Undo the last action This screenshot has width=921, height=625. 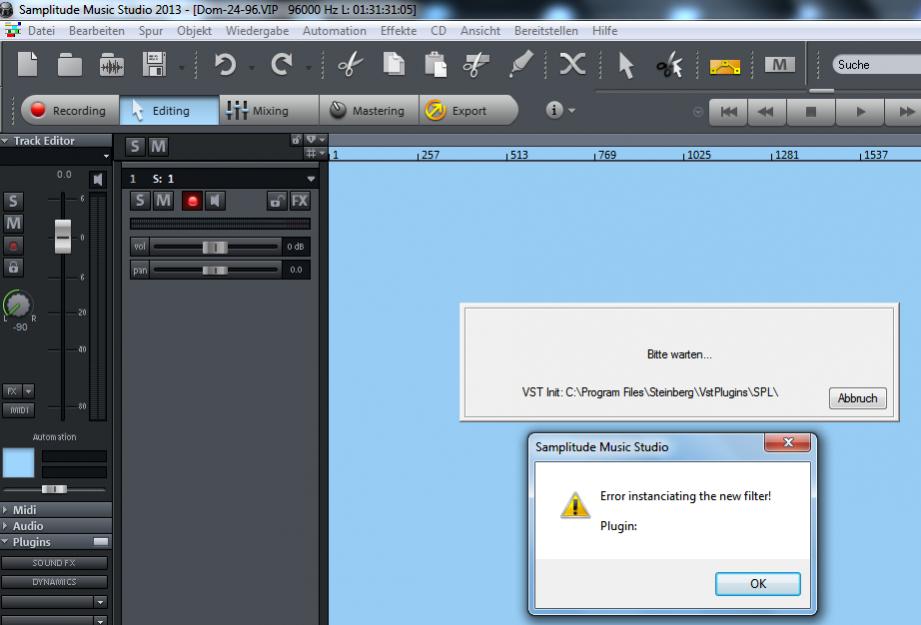(225, 64)
